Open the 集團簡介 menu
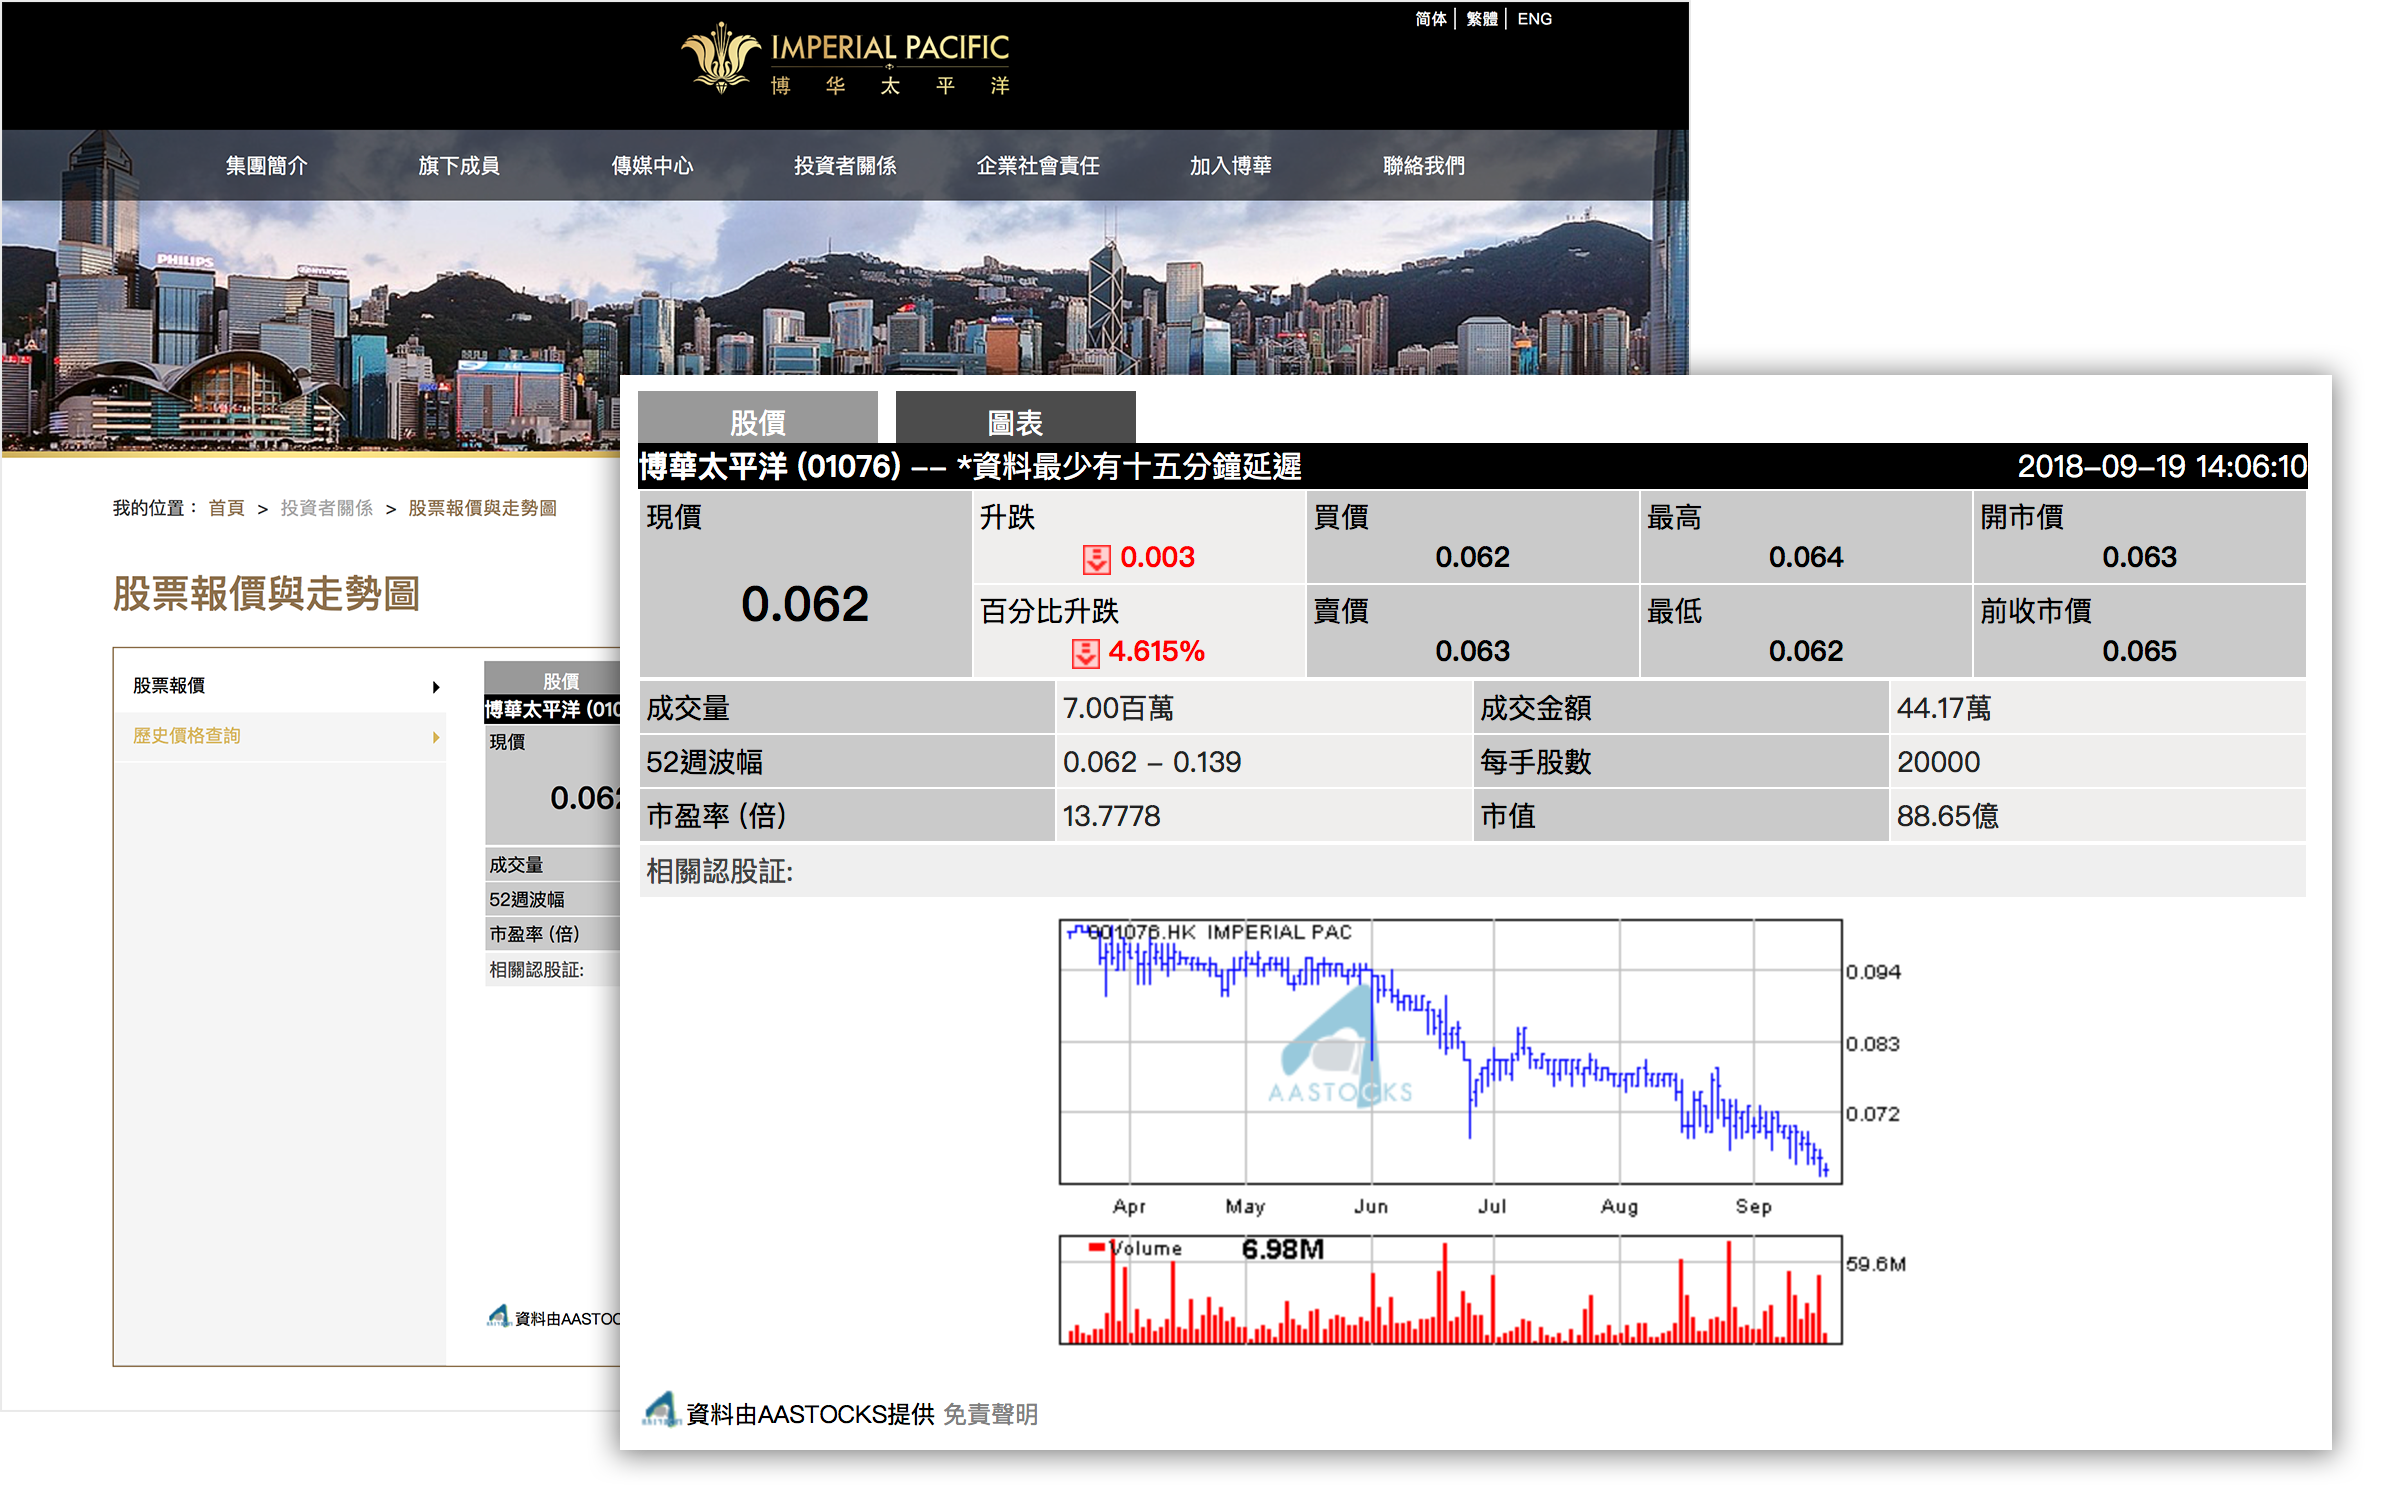The height and width of the screenshot is (1500, 2400). tap(266, 166)
